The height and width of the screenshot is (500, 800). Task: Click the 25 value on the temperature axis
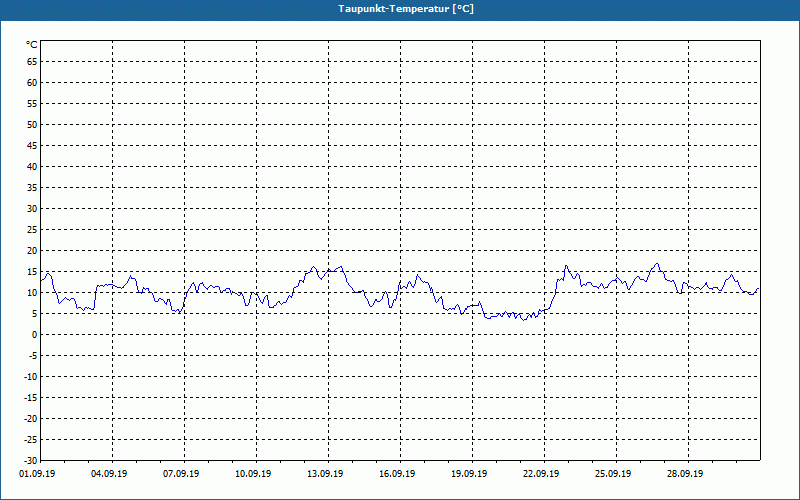click(32, 230)
